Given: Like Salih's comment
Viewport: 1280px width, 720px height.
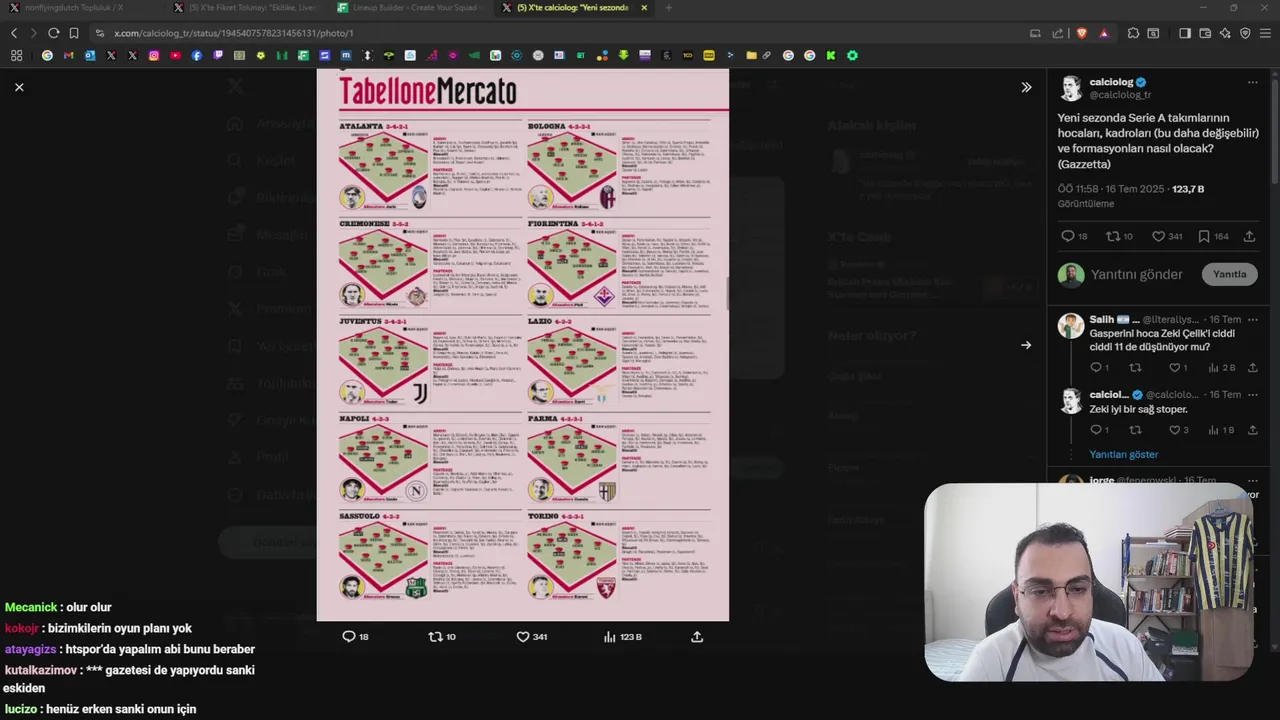Looking at the screenshot, I should [x=1178, y=368].
